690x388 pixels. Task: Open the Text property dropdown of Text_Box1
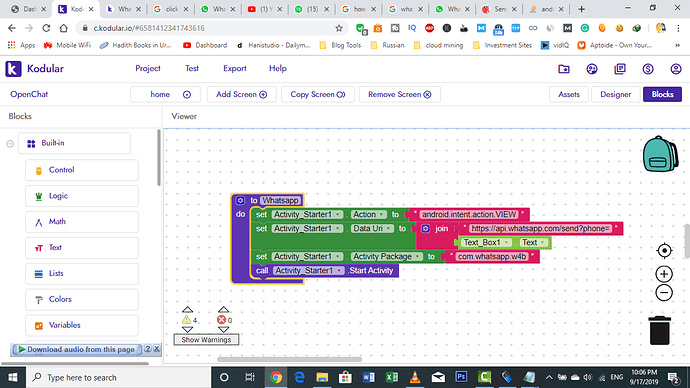(533, 242)
